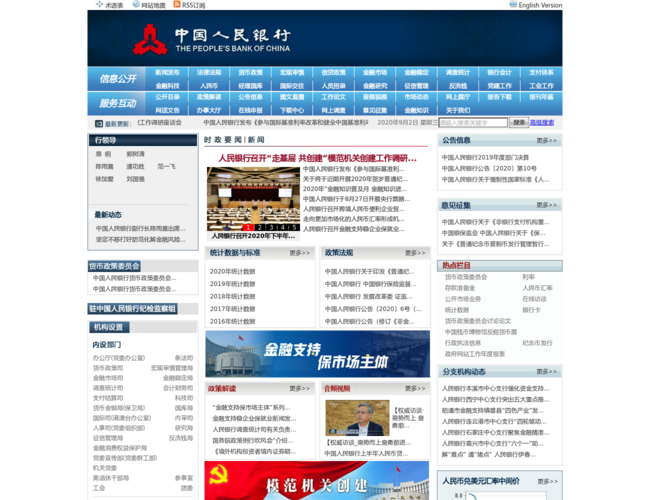The height and width of the screenshot is (500, 650).
Task: Open the 下载中心 menu item
Action: 292,110
